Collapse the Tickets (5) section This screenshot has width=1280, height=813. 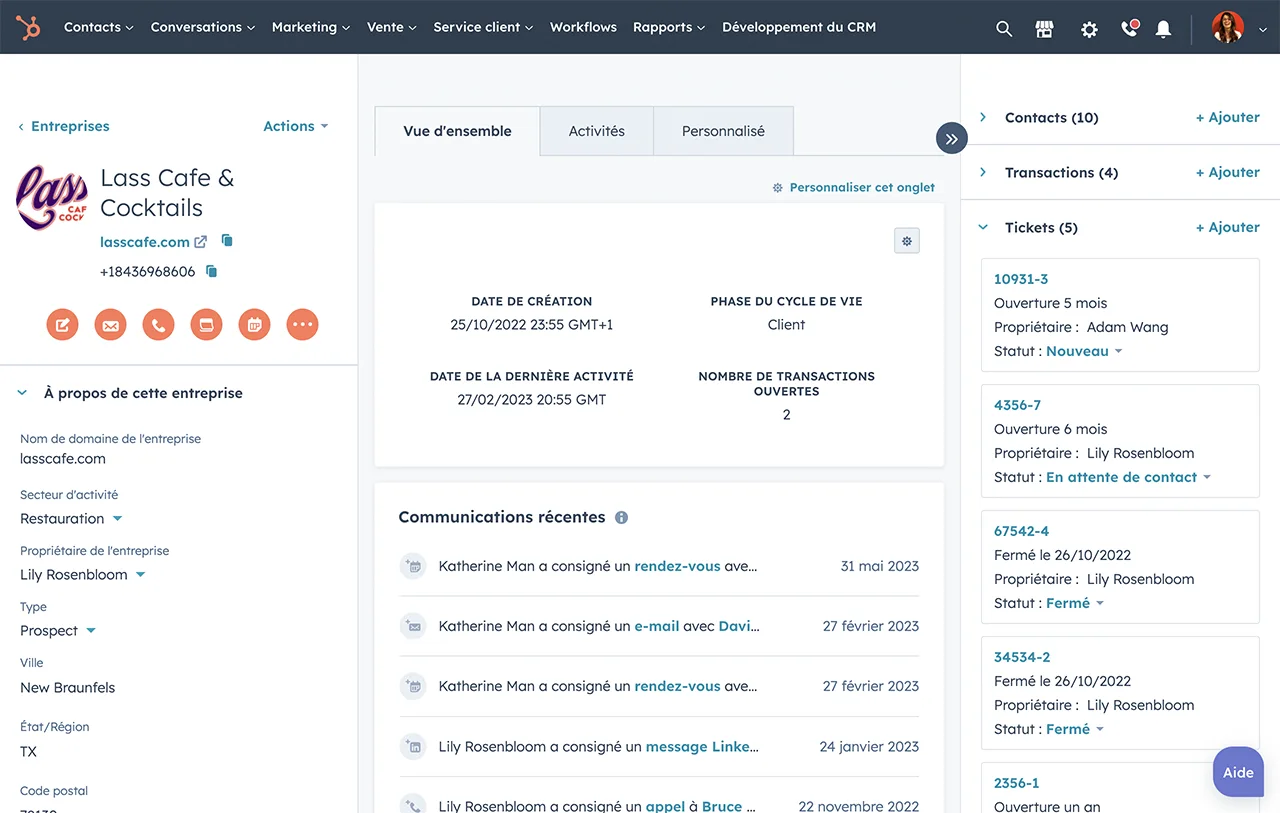pos(983,228)
